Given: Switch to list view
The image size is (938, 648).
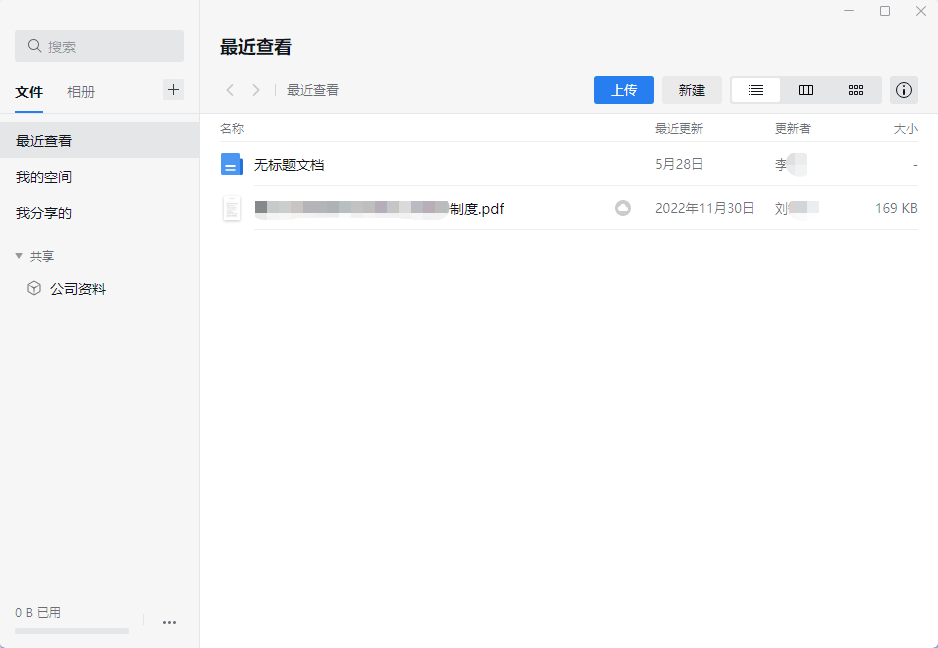Looking at the screenshot, I should tap(755, 90).
